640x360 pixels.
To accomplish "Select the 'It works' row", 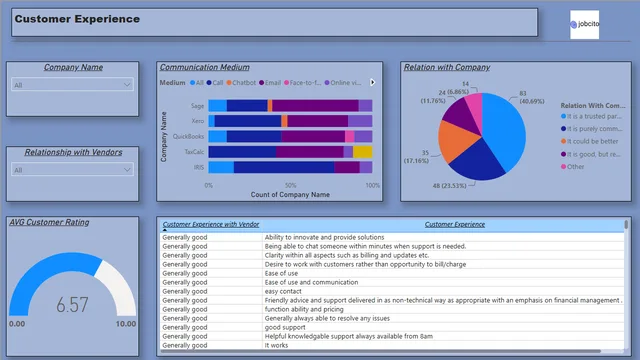I will pyautogui.click(x=392, y=345).
